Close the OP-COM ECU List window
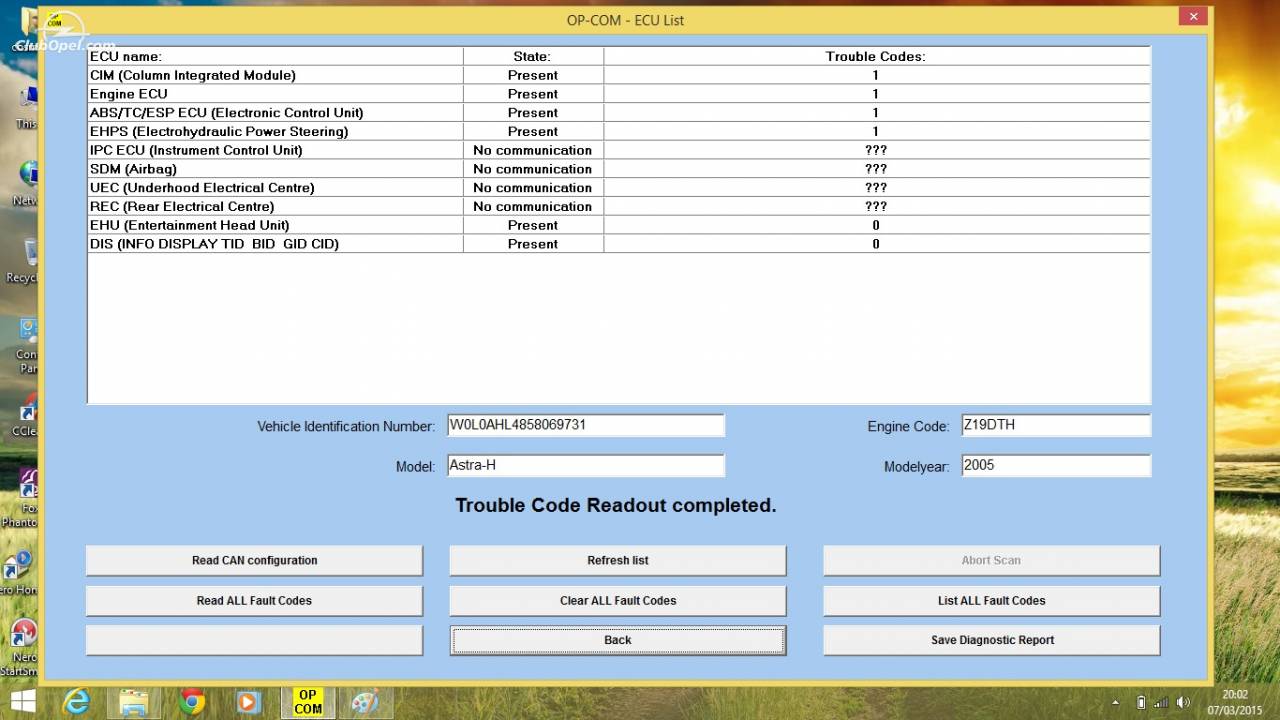Screen dimensions: 1280x720 [x=1192, y=16]
